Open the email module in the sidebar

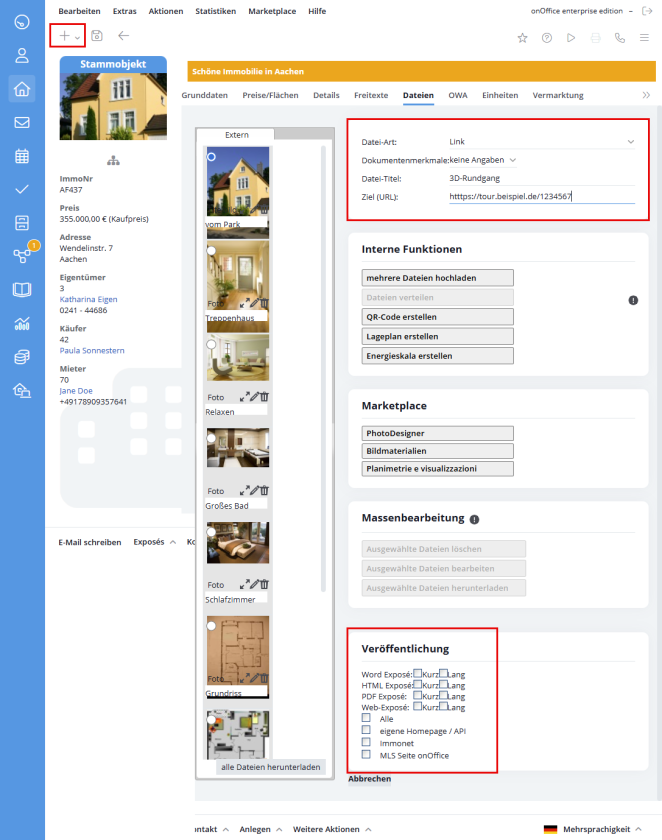coord(22,123)
